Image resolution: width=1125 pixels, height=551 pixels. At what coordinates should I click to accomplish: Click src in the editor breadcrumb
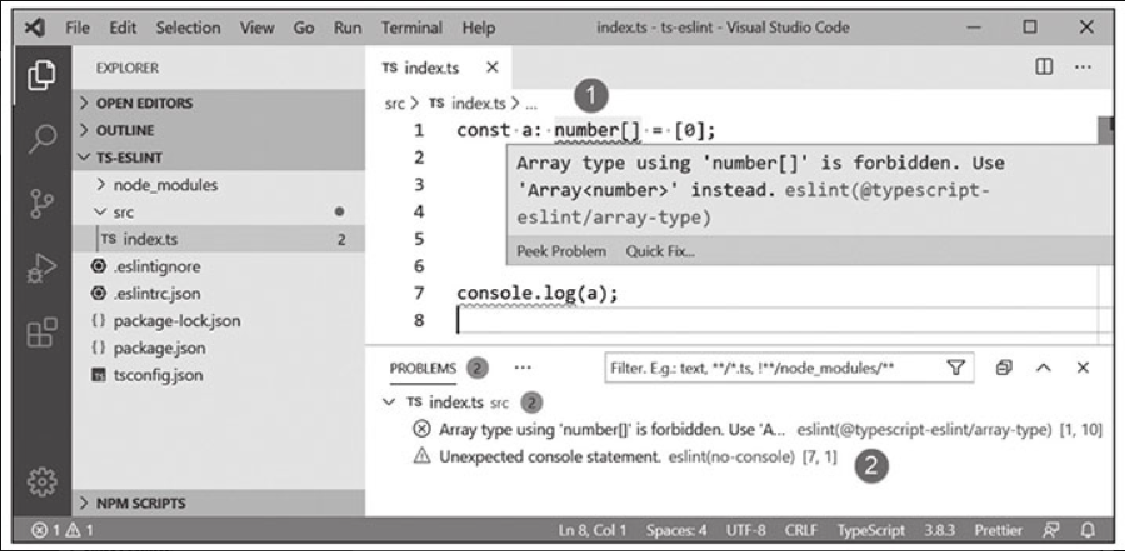coord(395,103)
